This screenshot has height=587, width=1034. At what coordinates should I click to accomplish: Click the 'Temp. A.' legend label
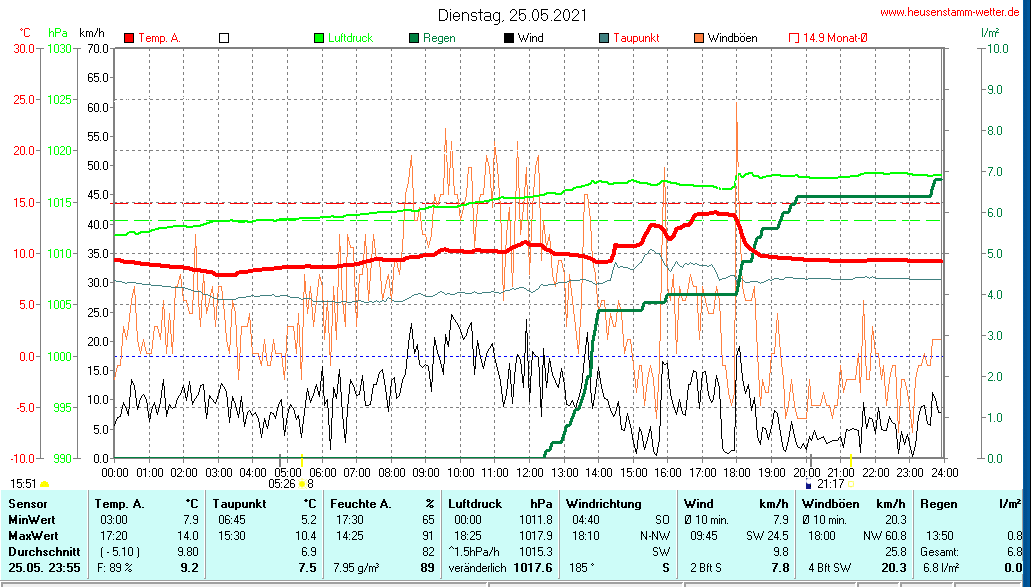tap(159, 38)
